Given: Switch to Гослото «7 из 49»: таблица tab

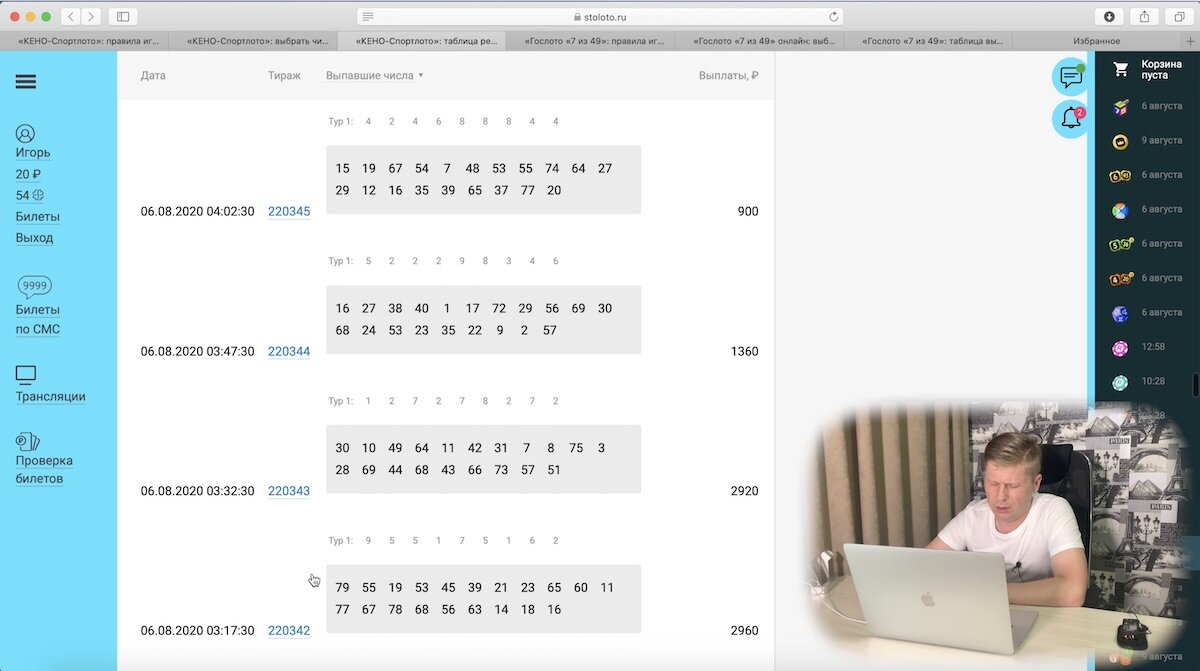Looking at the screenshot, I should click(930, 41).
